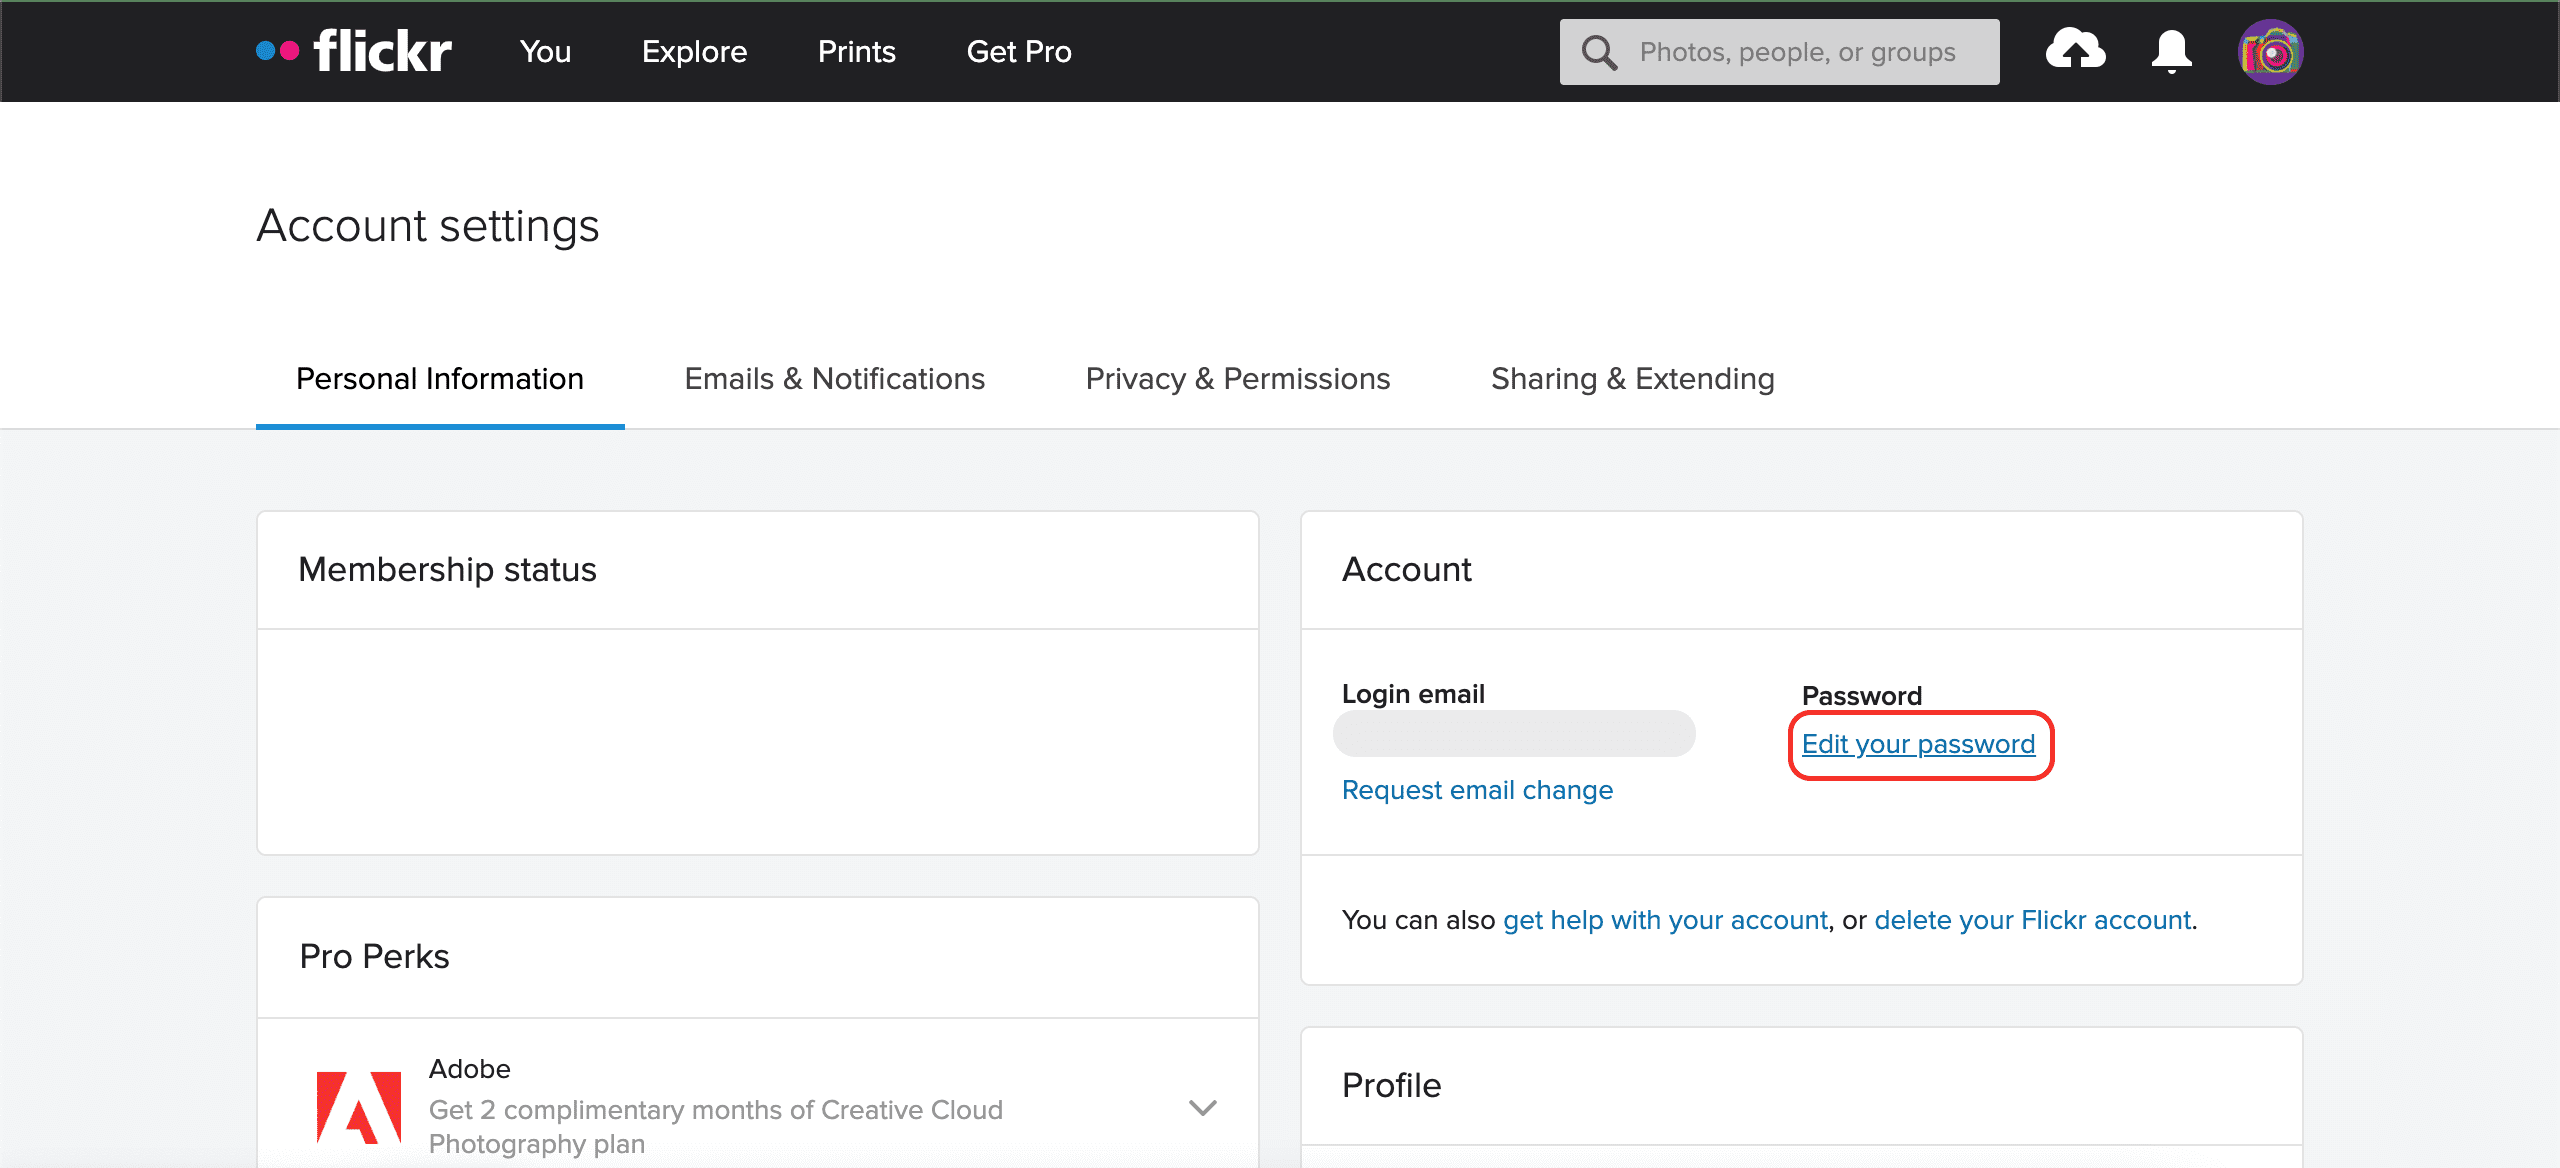Click Get Pro in navigation
2560x1168 pixels.
(x=1018, y=52)
